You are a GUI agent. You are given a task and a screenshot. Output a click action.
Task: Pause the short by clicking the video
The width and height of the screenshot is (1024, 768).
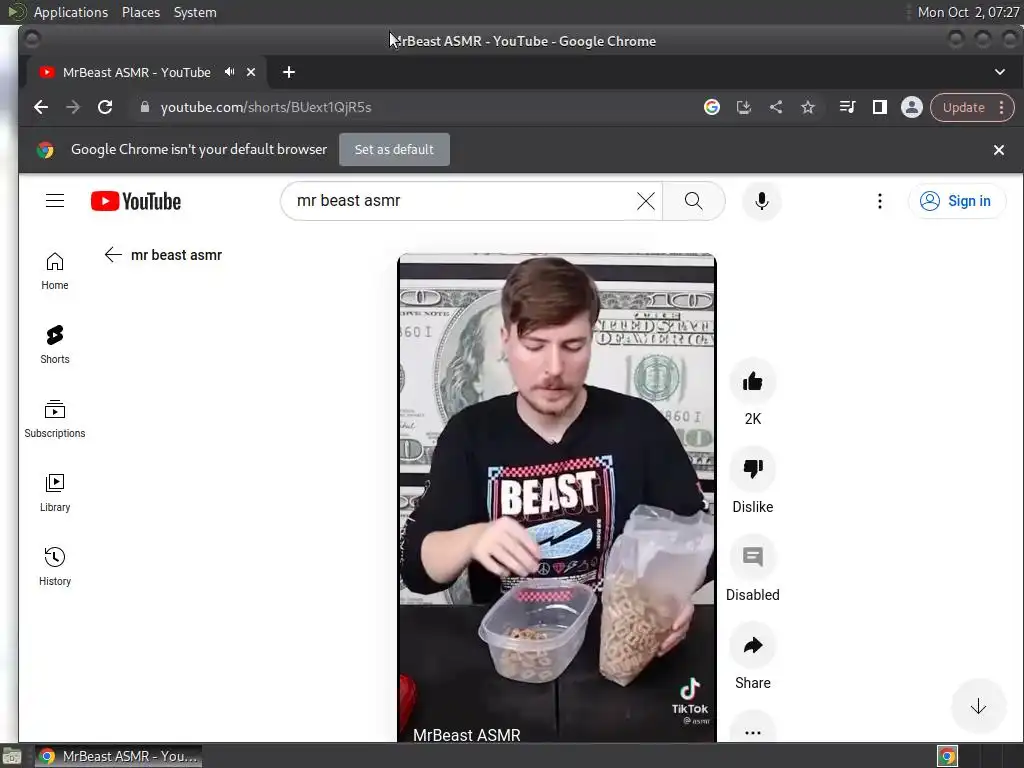[x=556, y=496]
